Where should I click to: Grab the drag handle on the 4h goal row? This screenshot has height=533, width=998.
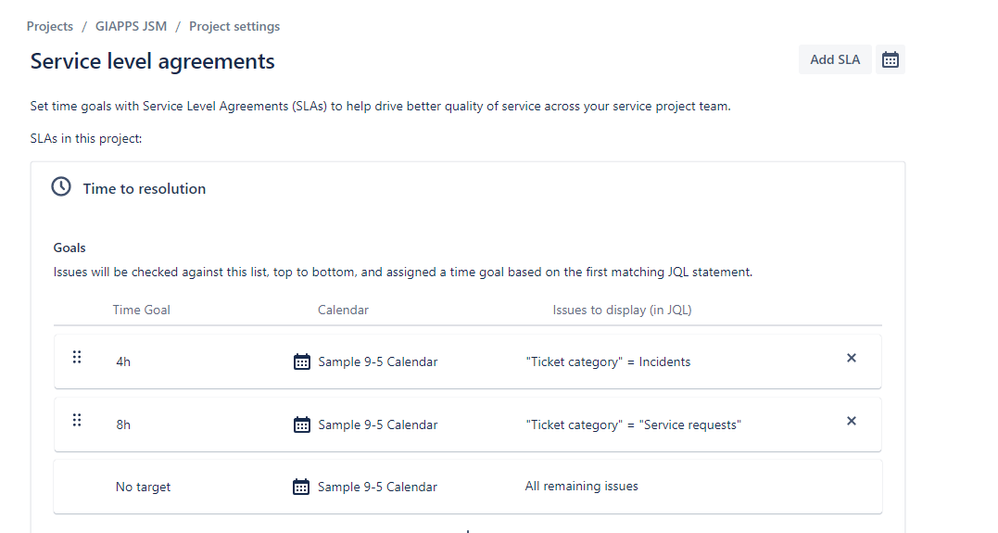tap(77, 357)
